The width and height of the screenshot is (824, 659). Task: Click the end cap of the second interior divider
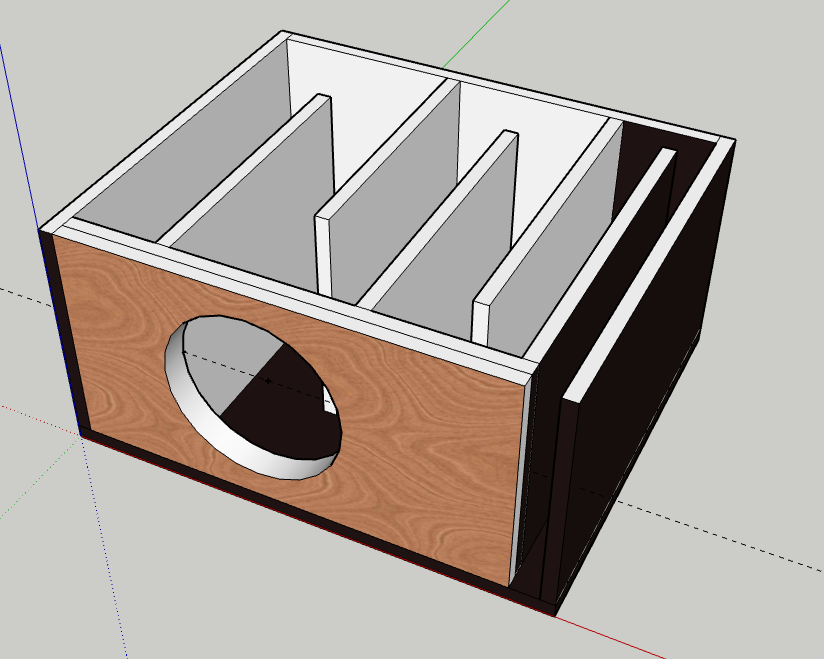[324, 250]
